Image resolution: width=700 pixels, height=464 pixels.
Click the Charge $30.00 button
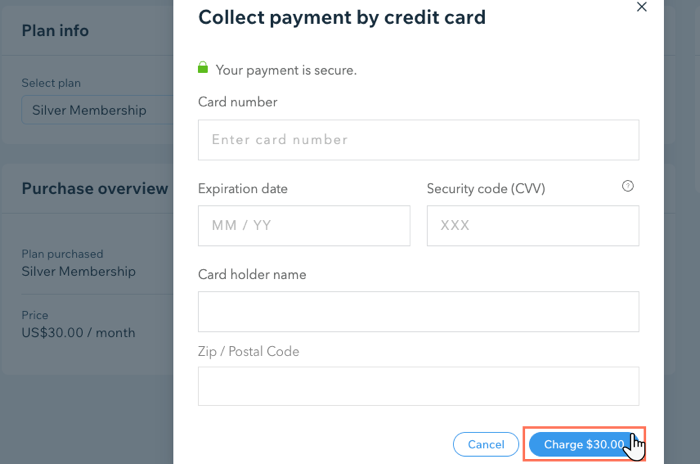tap(584, 444)
